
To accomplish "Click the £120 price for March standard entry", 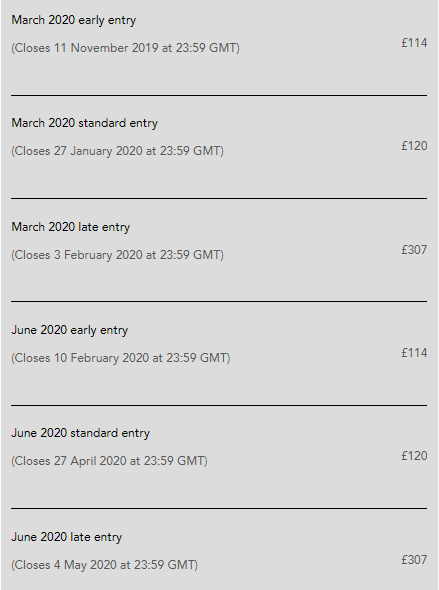I will pos(414,146).
